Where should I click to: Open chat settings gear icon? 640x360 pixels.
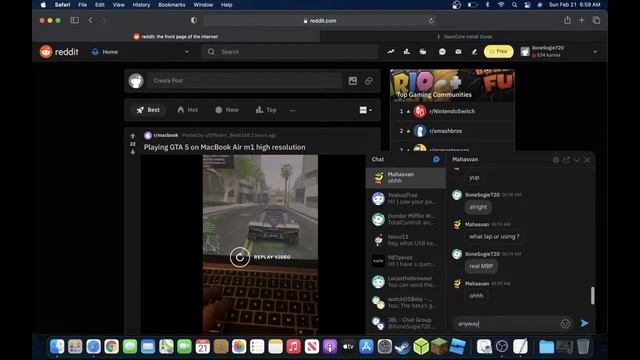point(556,160)
